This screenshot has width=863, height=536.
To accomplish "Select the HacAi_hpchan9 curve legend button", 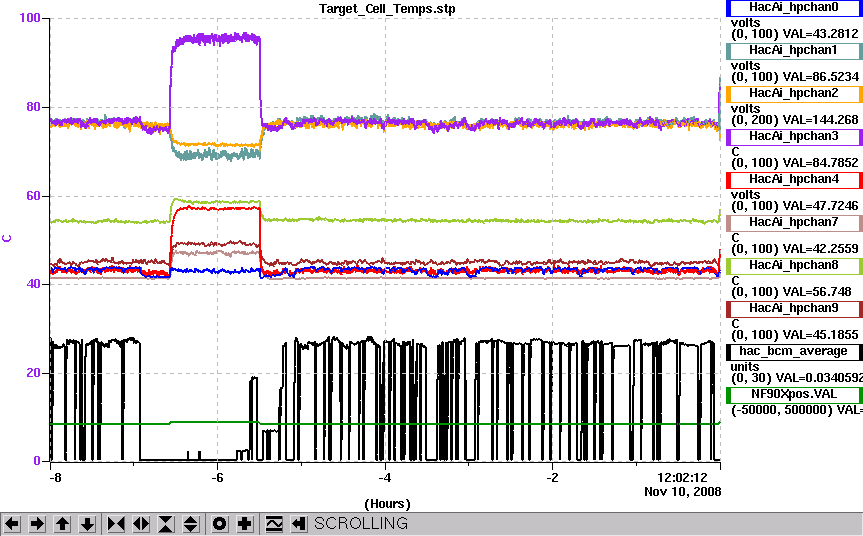I will click(794, 308).
